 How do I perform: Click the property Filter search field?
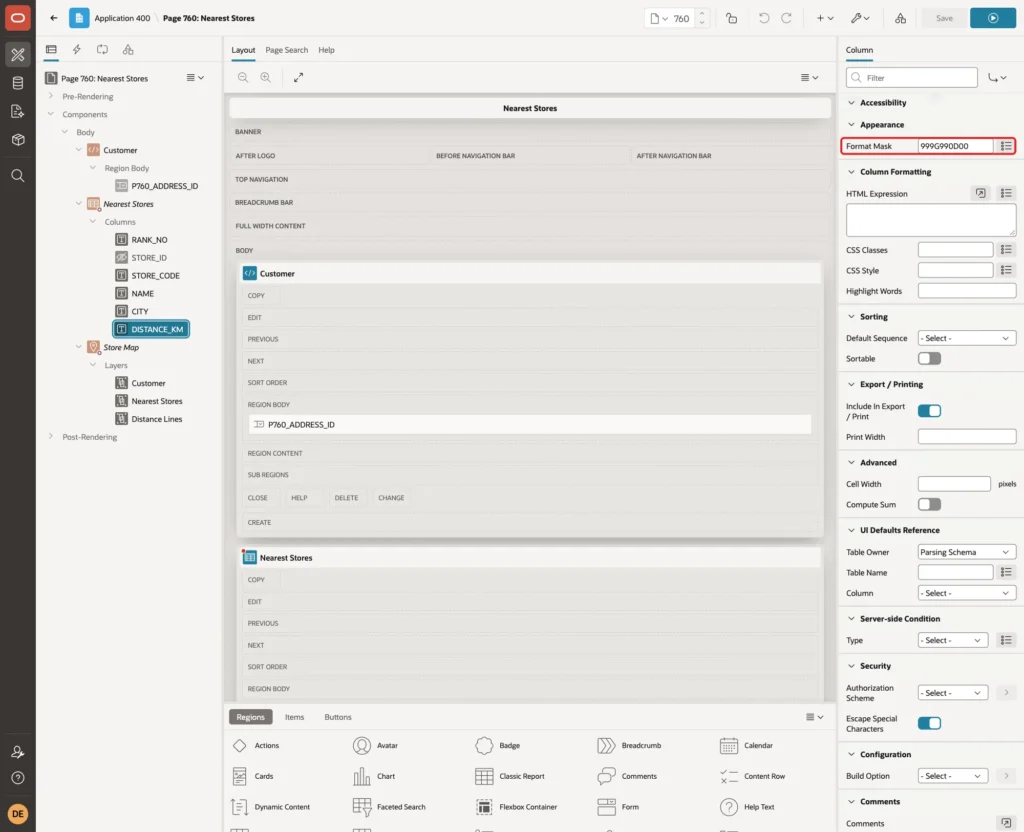pyautogui.click(x=912, y=78)
